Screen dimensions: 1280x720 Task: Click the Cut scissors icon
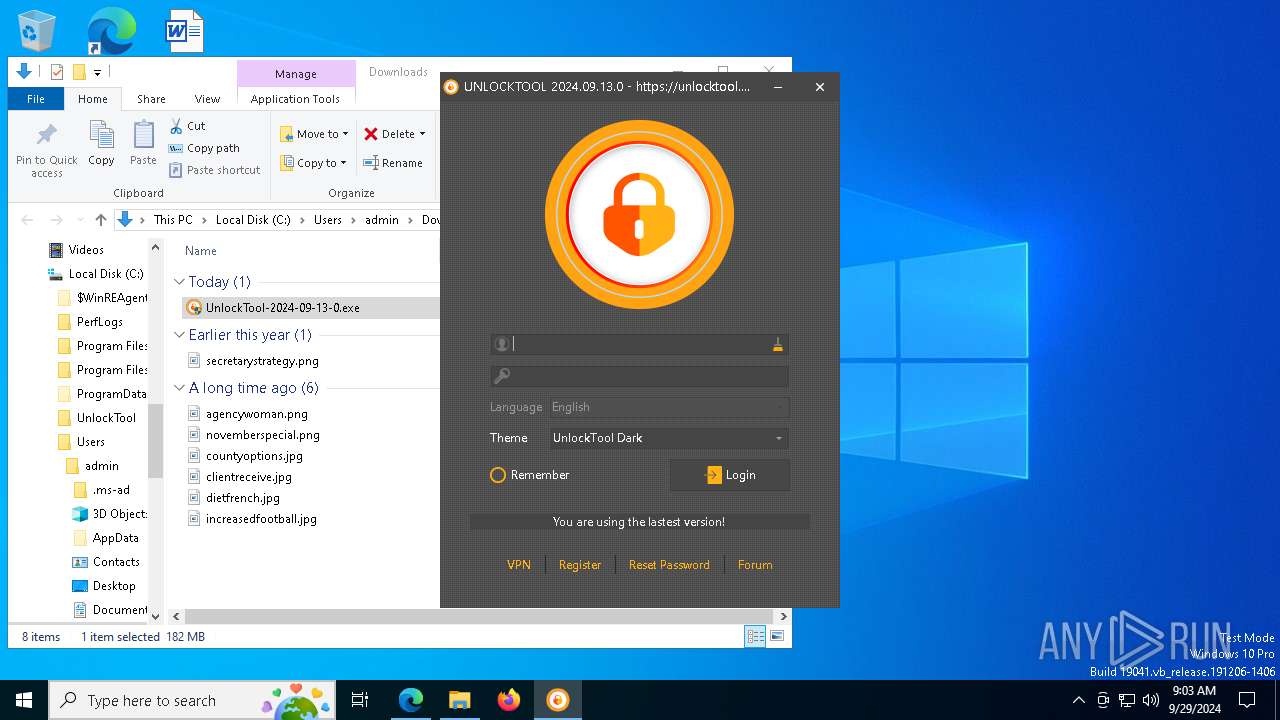pyautogui.click(x=176, y=126)
